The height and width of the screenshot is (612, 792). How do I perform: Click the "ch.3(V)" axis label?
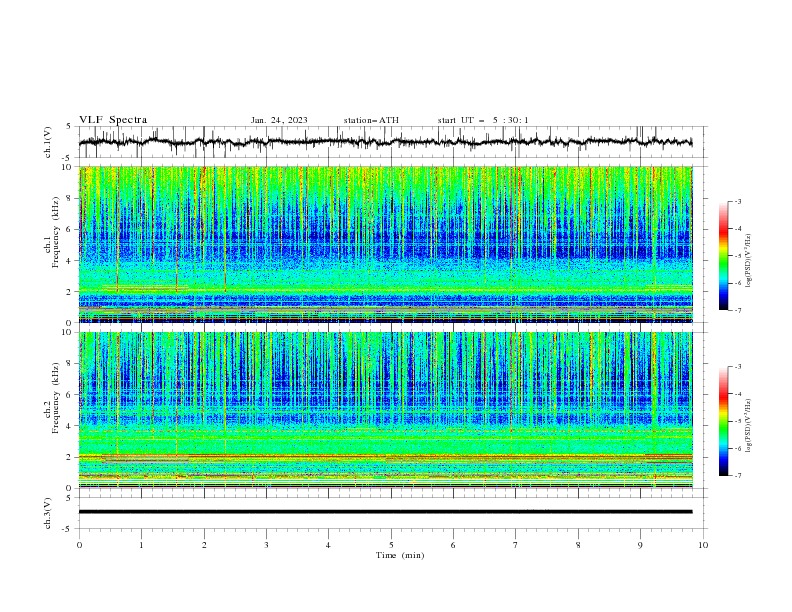(48, 513)
